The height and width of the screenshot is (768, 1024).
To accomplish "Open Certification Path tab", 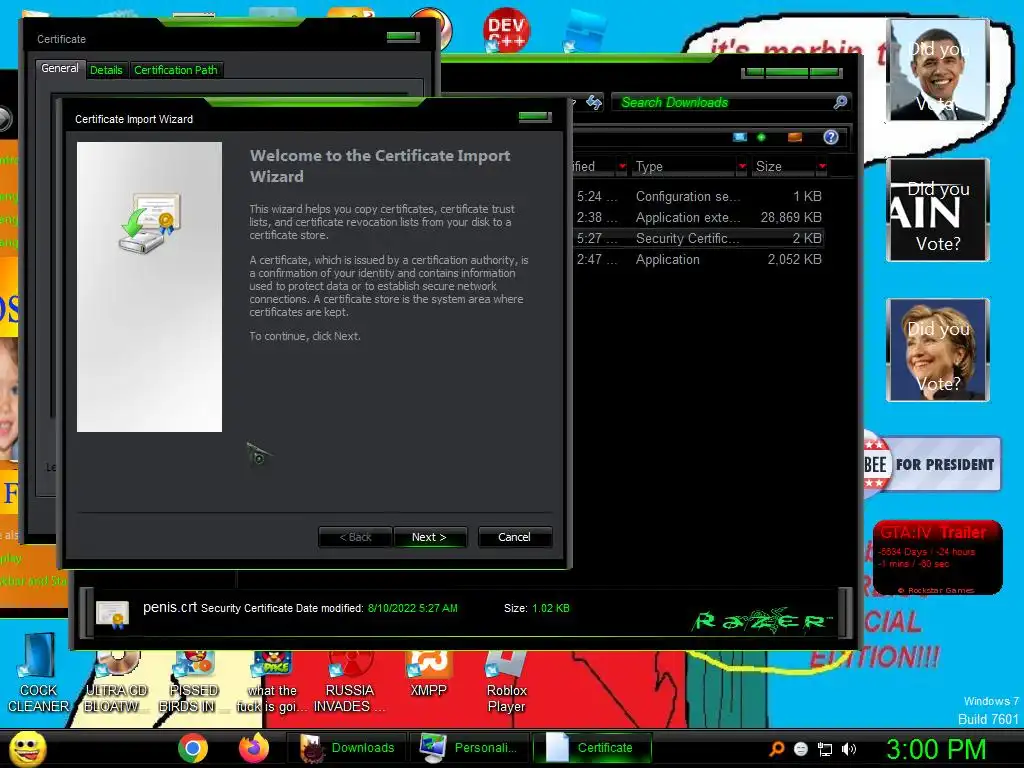I will click(176, 70).
